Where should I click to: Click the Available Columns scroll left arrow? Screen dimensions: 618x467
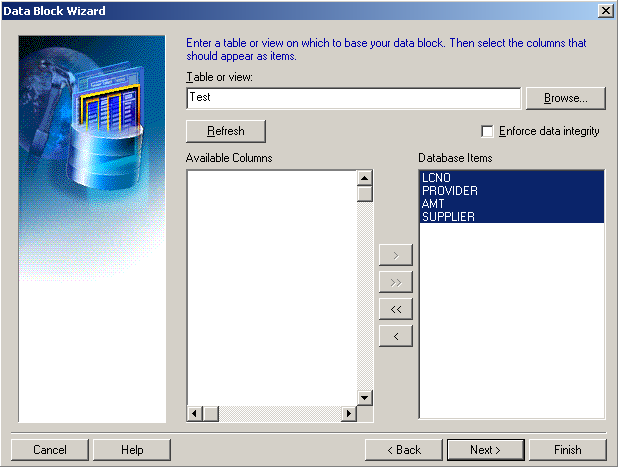point(194,414)
